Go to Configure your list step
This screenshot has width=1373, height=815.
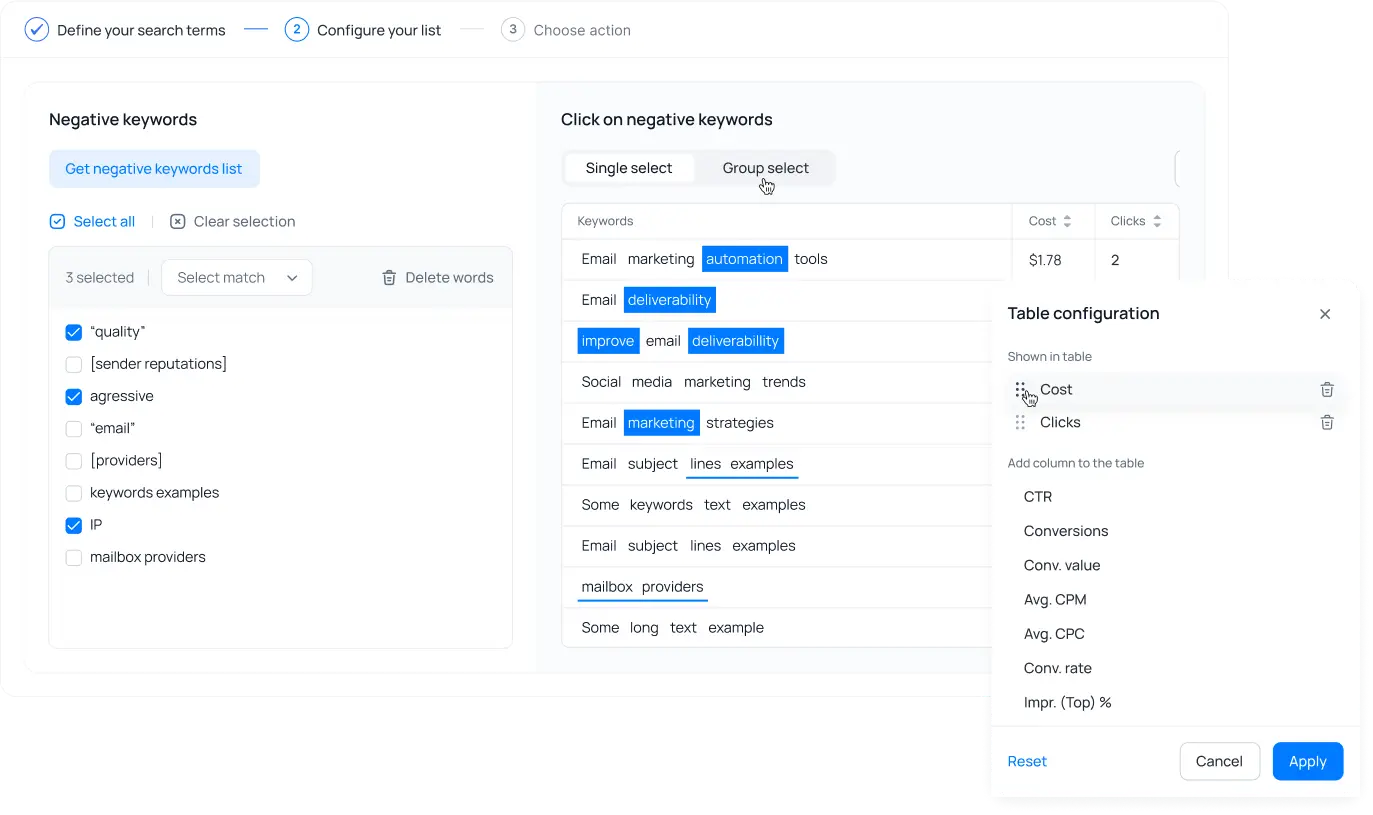(379, 30)
